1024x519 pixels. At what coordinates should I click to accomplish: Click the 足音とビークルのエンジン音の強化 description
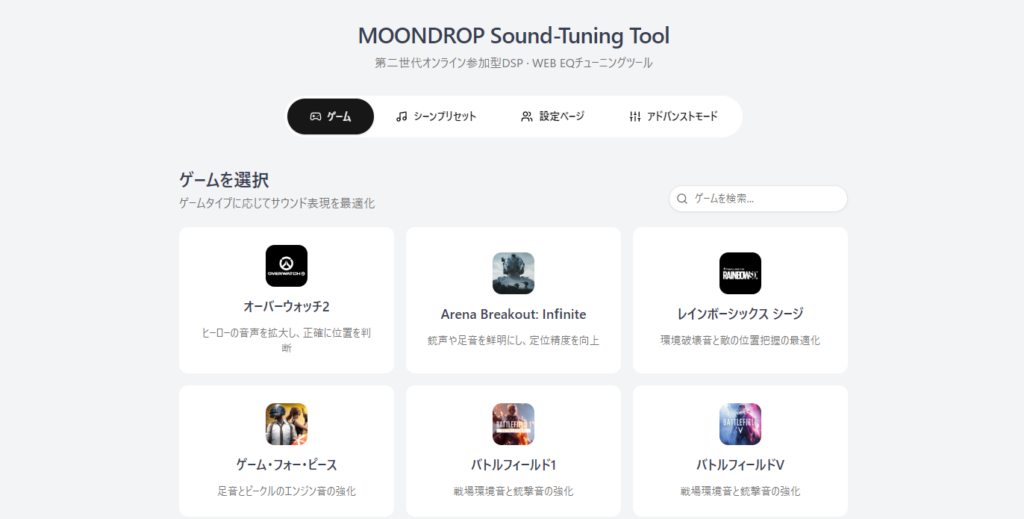click(x=286, y=491)
